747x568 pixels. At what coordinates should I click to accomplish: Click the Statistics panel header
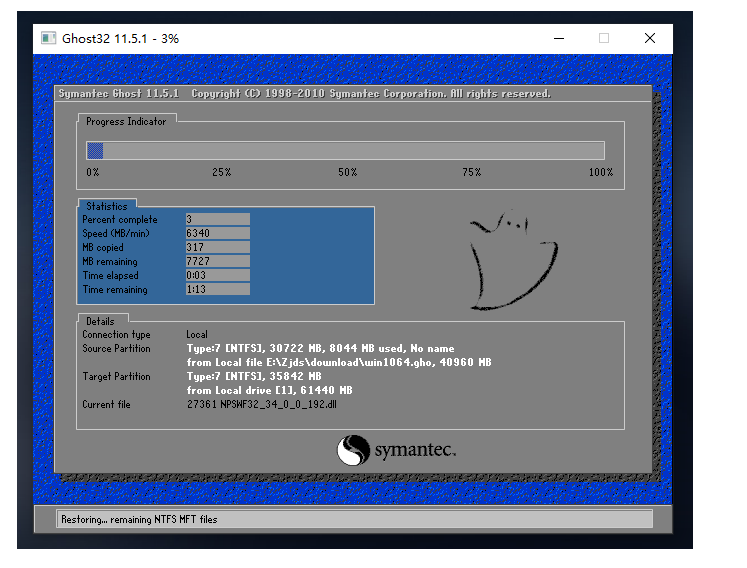click(x=107, y=206)
